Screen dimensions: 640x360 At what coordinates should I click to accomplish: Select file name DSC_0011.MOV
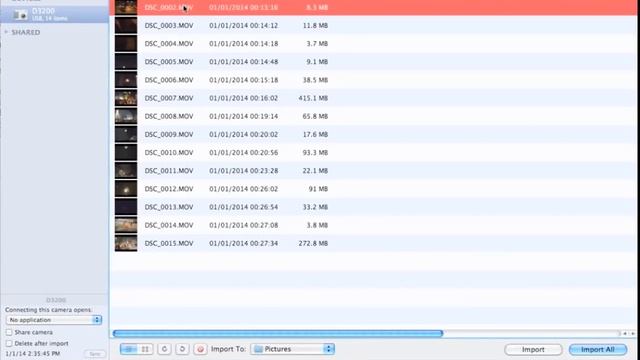click(169, 171)
